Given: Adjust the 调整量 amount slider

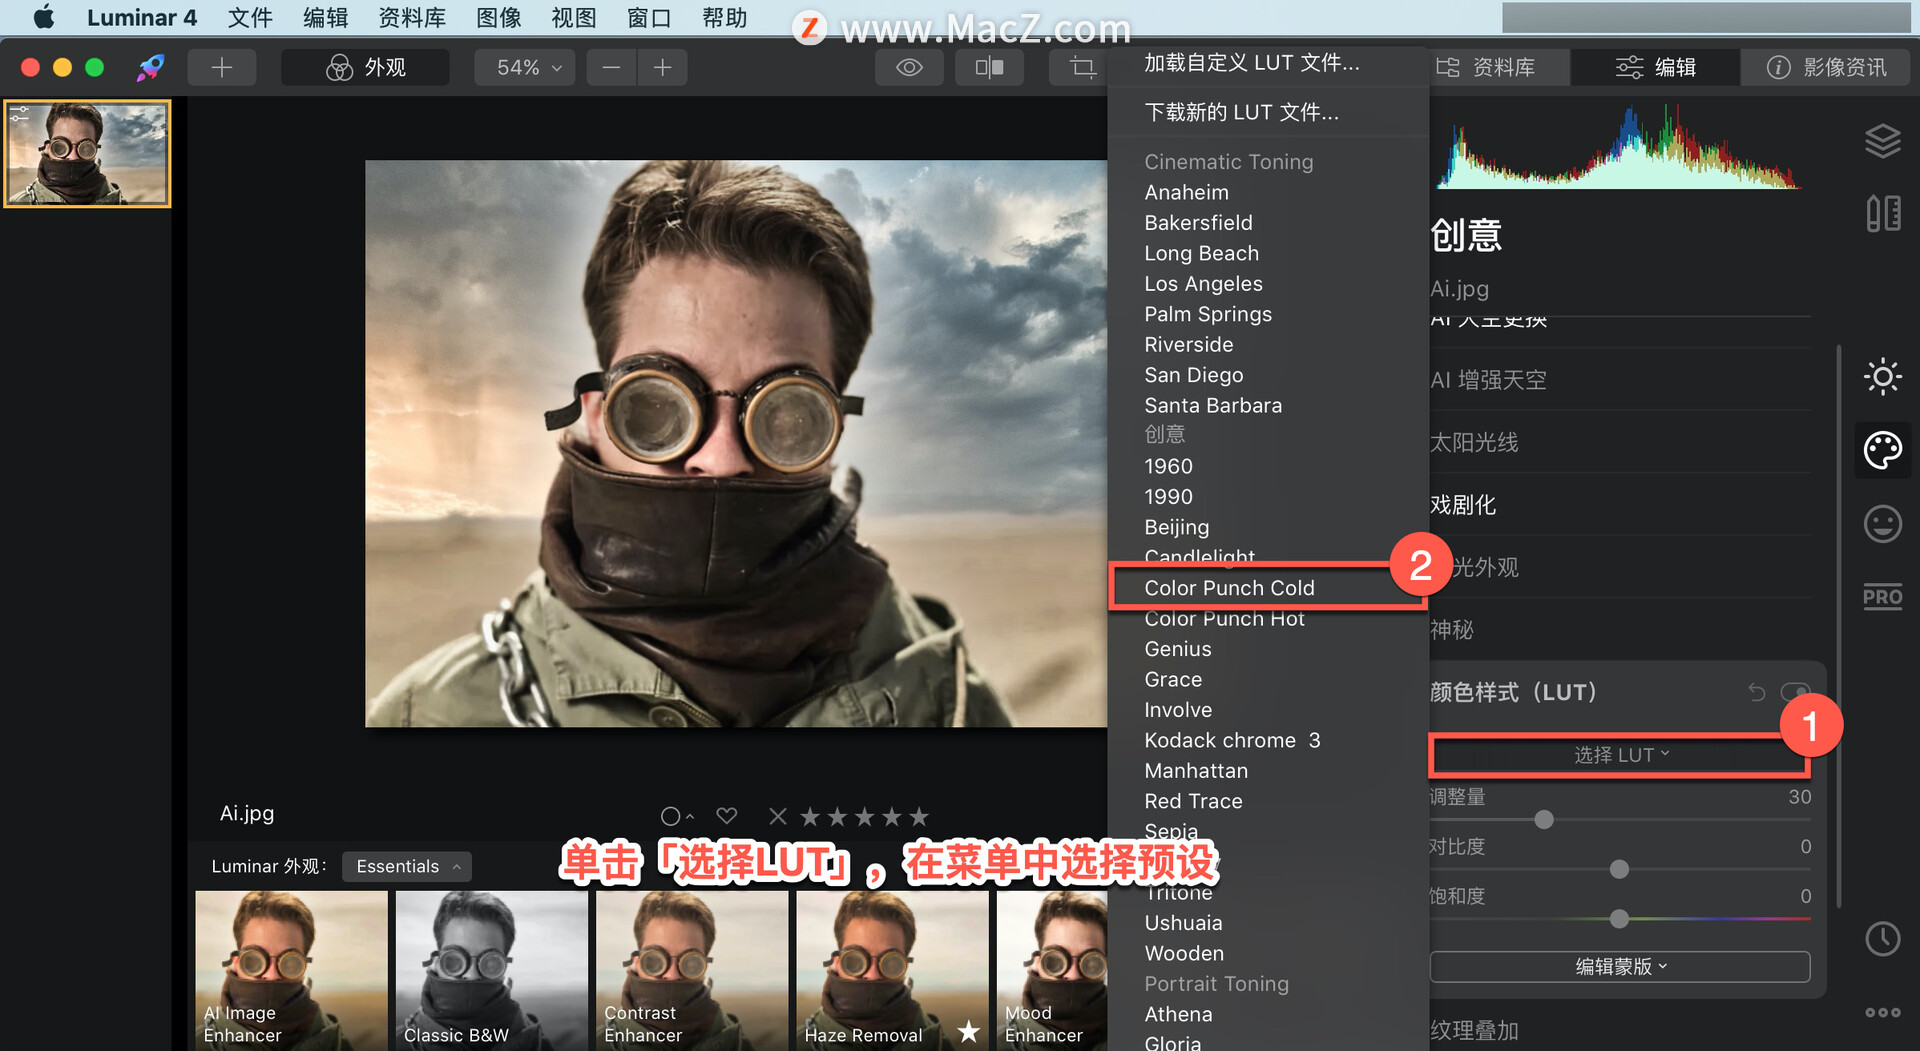Looking at the screenshot, I should coord(1544,820).
